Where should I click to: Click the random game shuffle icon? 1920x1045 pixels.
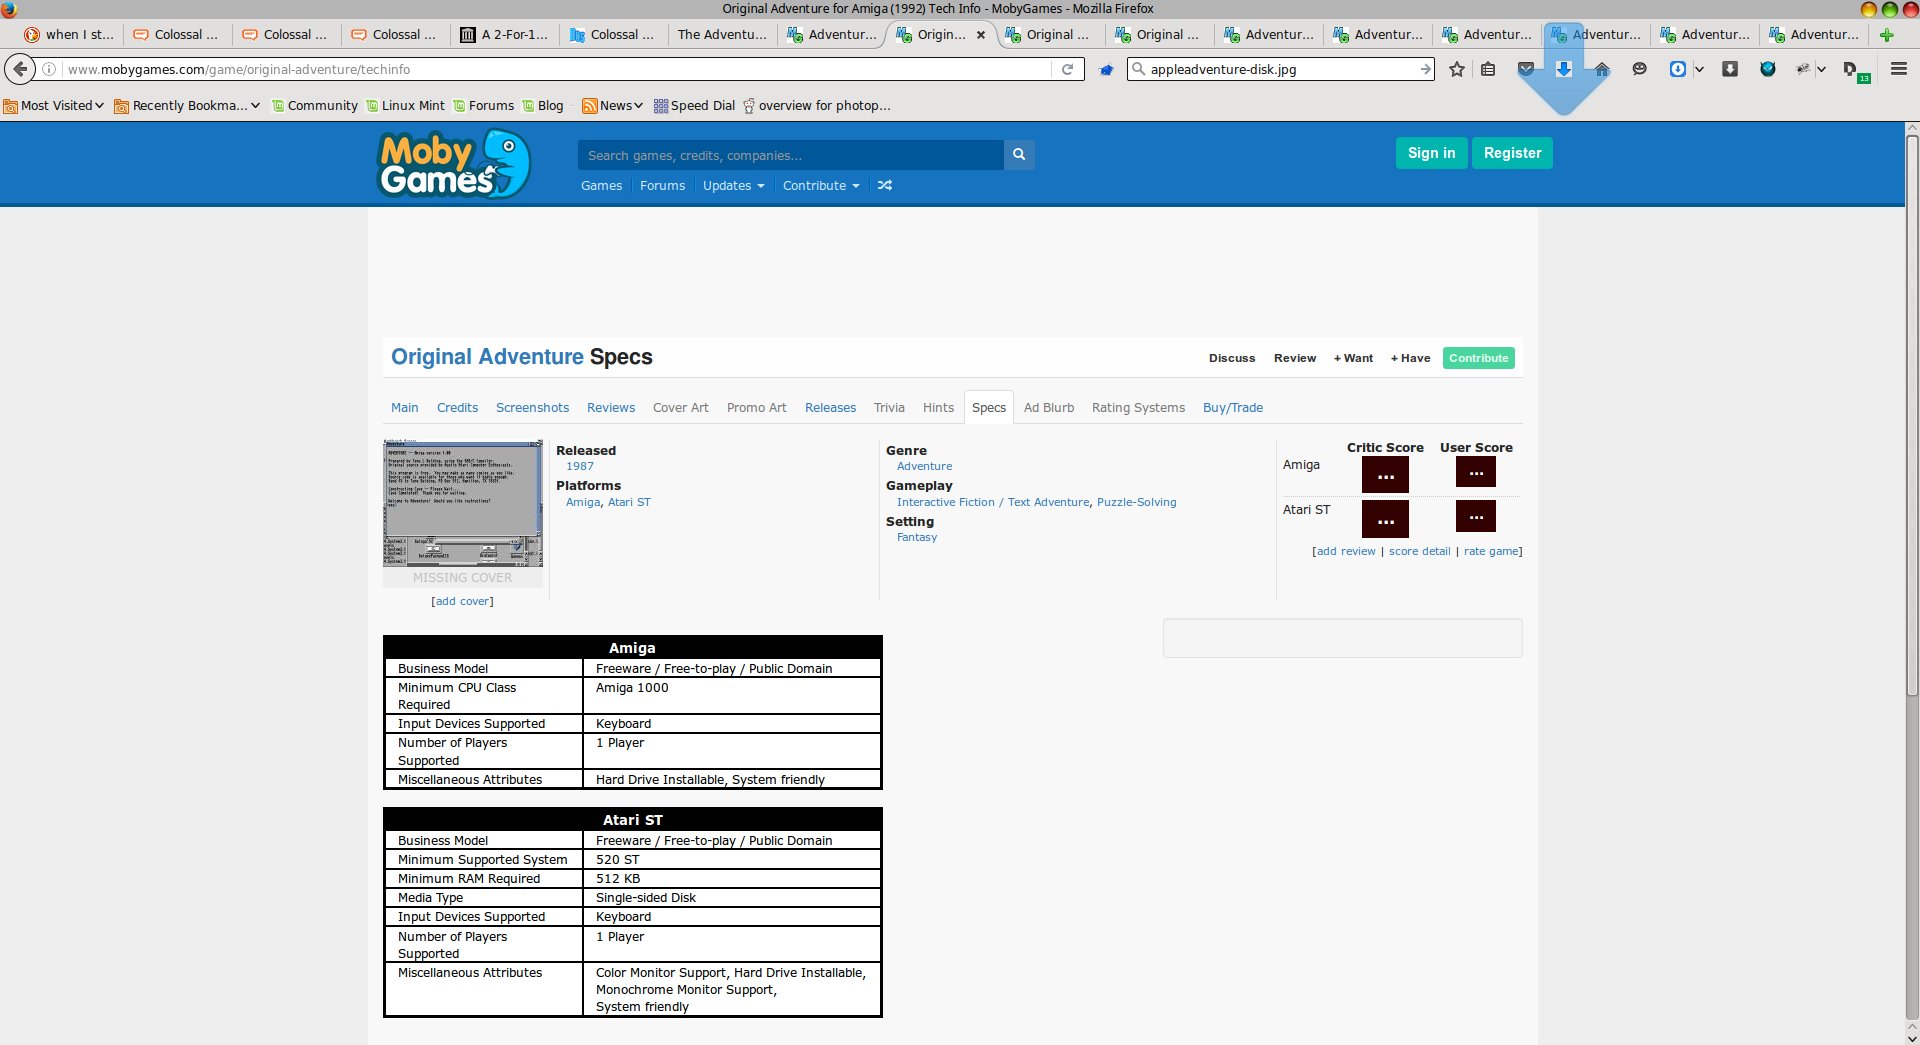point(885,186)
